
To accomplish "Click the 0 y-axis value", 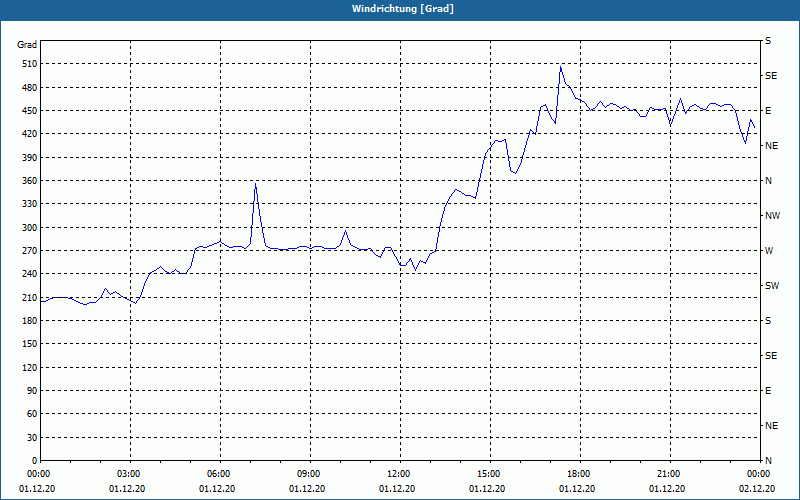I will [35, 461].
